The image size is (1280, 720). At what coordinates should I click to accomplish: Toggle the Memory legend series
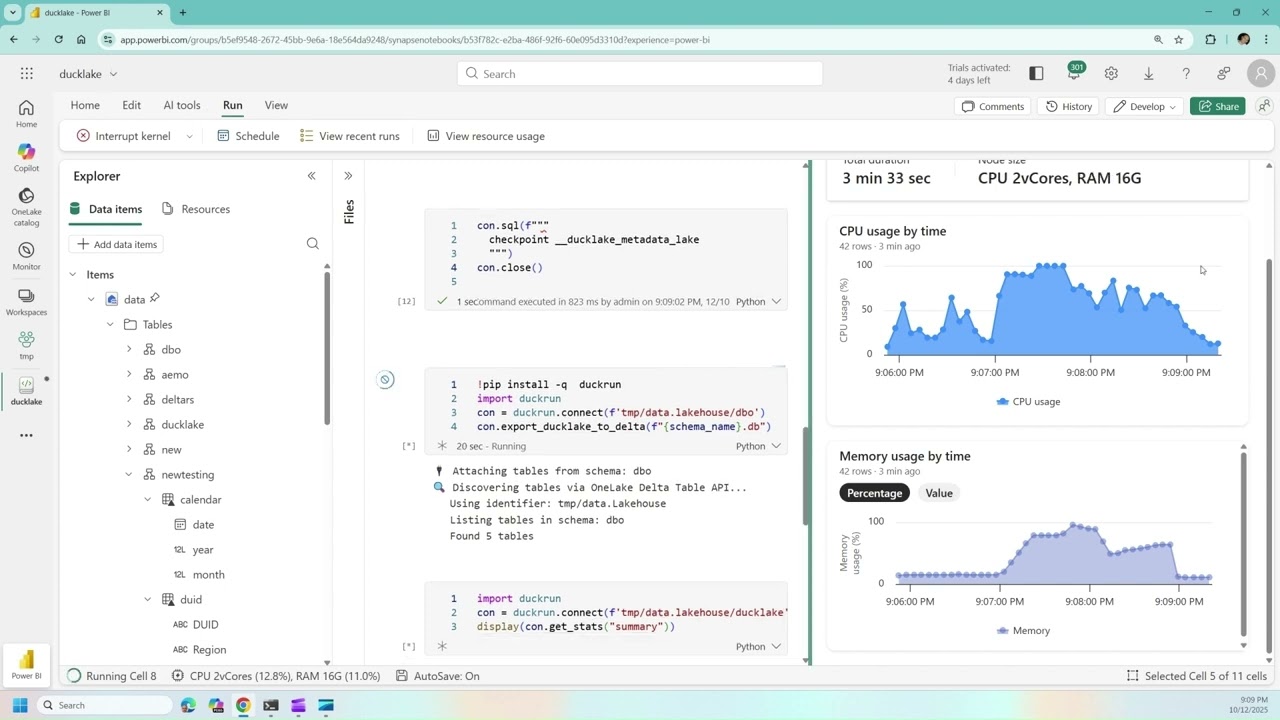pyautogui.click(x=1023, y=630)
